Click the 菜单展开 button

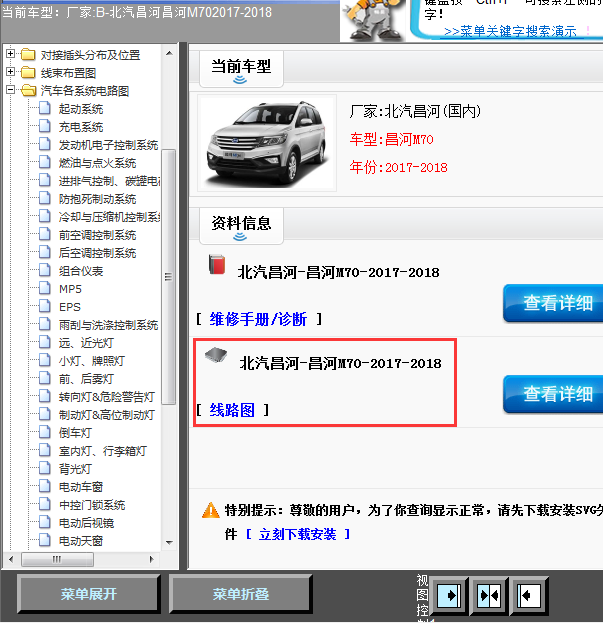[x=89, y=594]
